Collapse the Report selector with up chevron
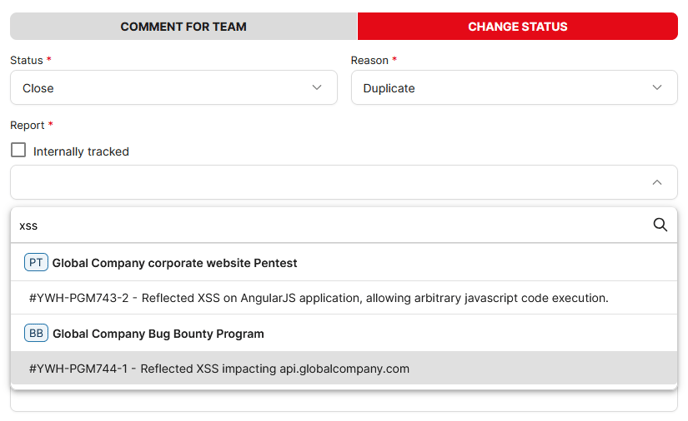The width and height of the screenshot is (688, 421). (657, 182)
